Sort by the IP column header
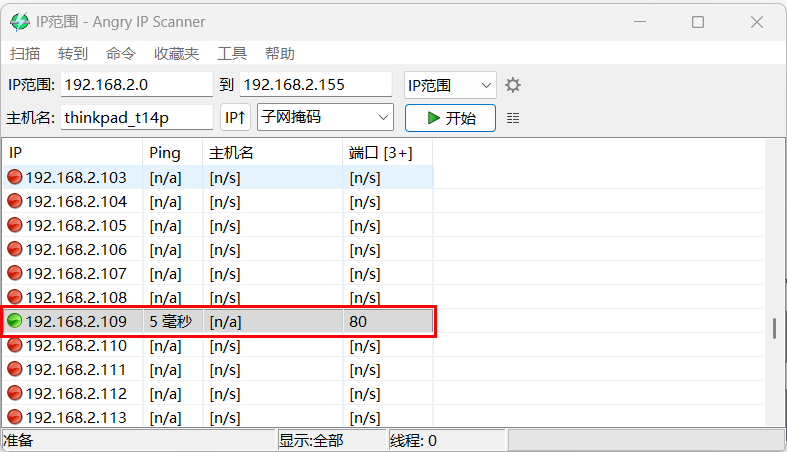The image size is (787, 452). tap(73, 153)
